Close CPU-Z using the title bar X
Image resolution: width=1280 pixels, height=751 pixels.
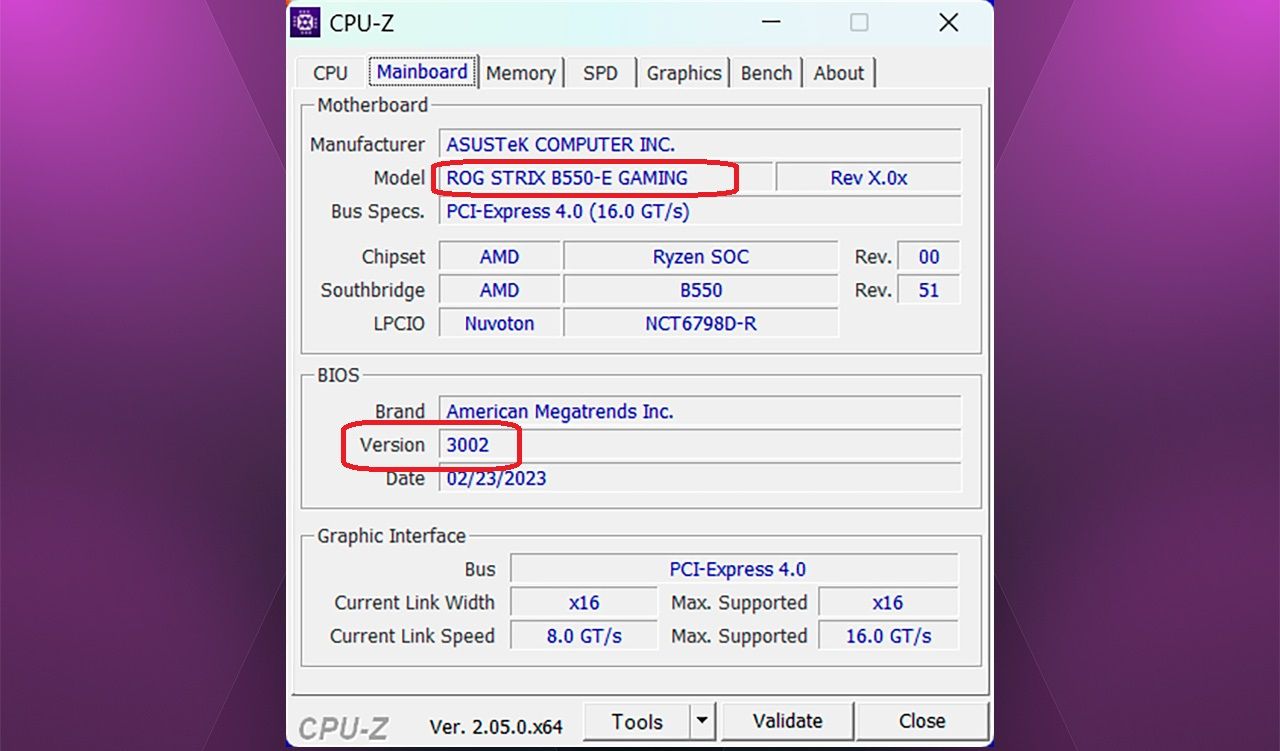pyautogui.click(x=948, y=23)
